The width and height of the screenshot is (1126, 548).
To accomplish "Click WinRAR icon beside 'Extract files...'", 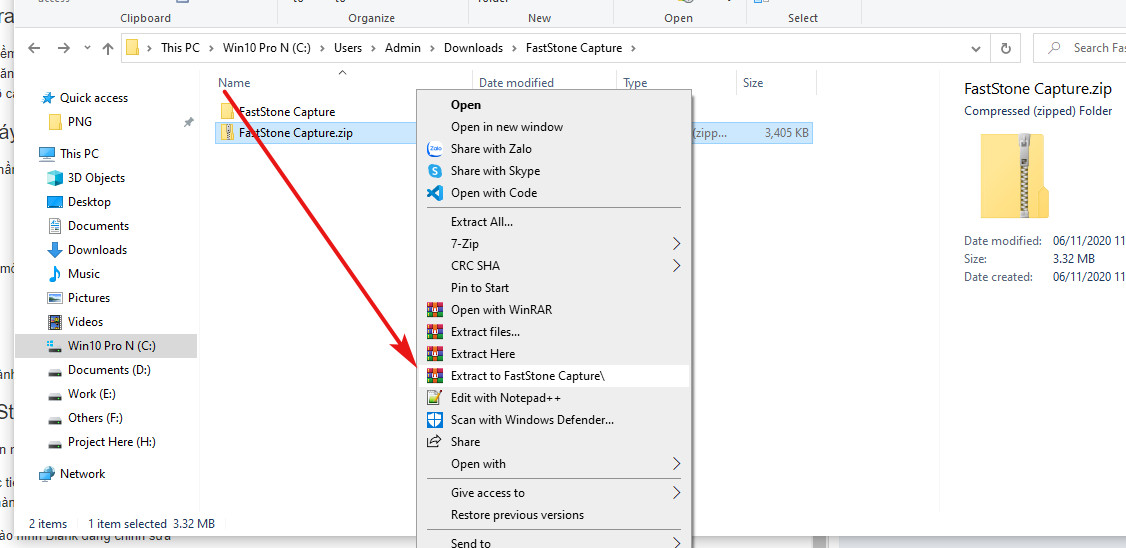I will click(x=435, y=332).
